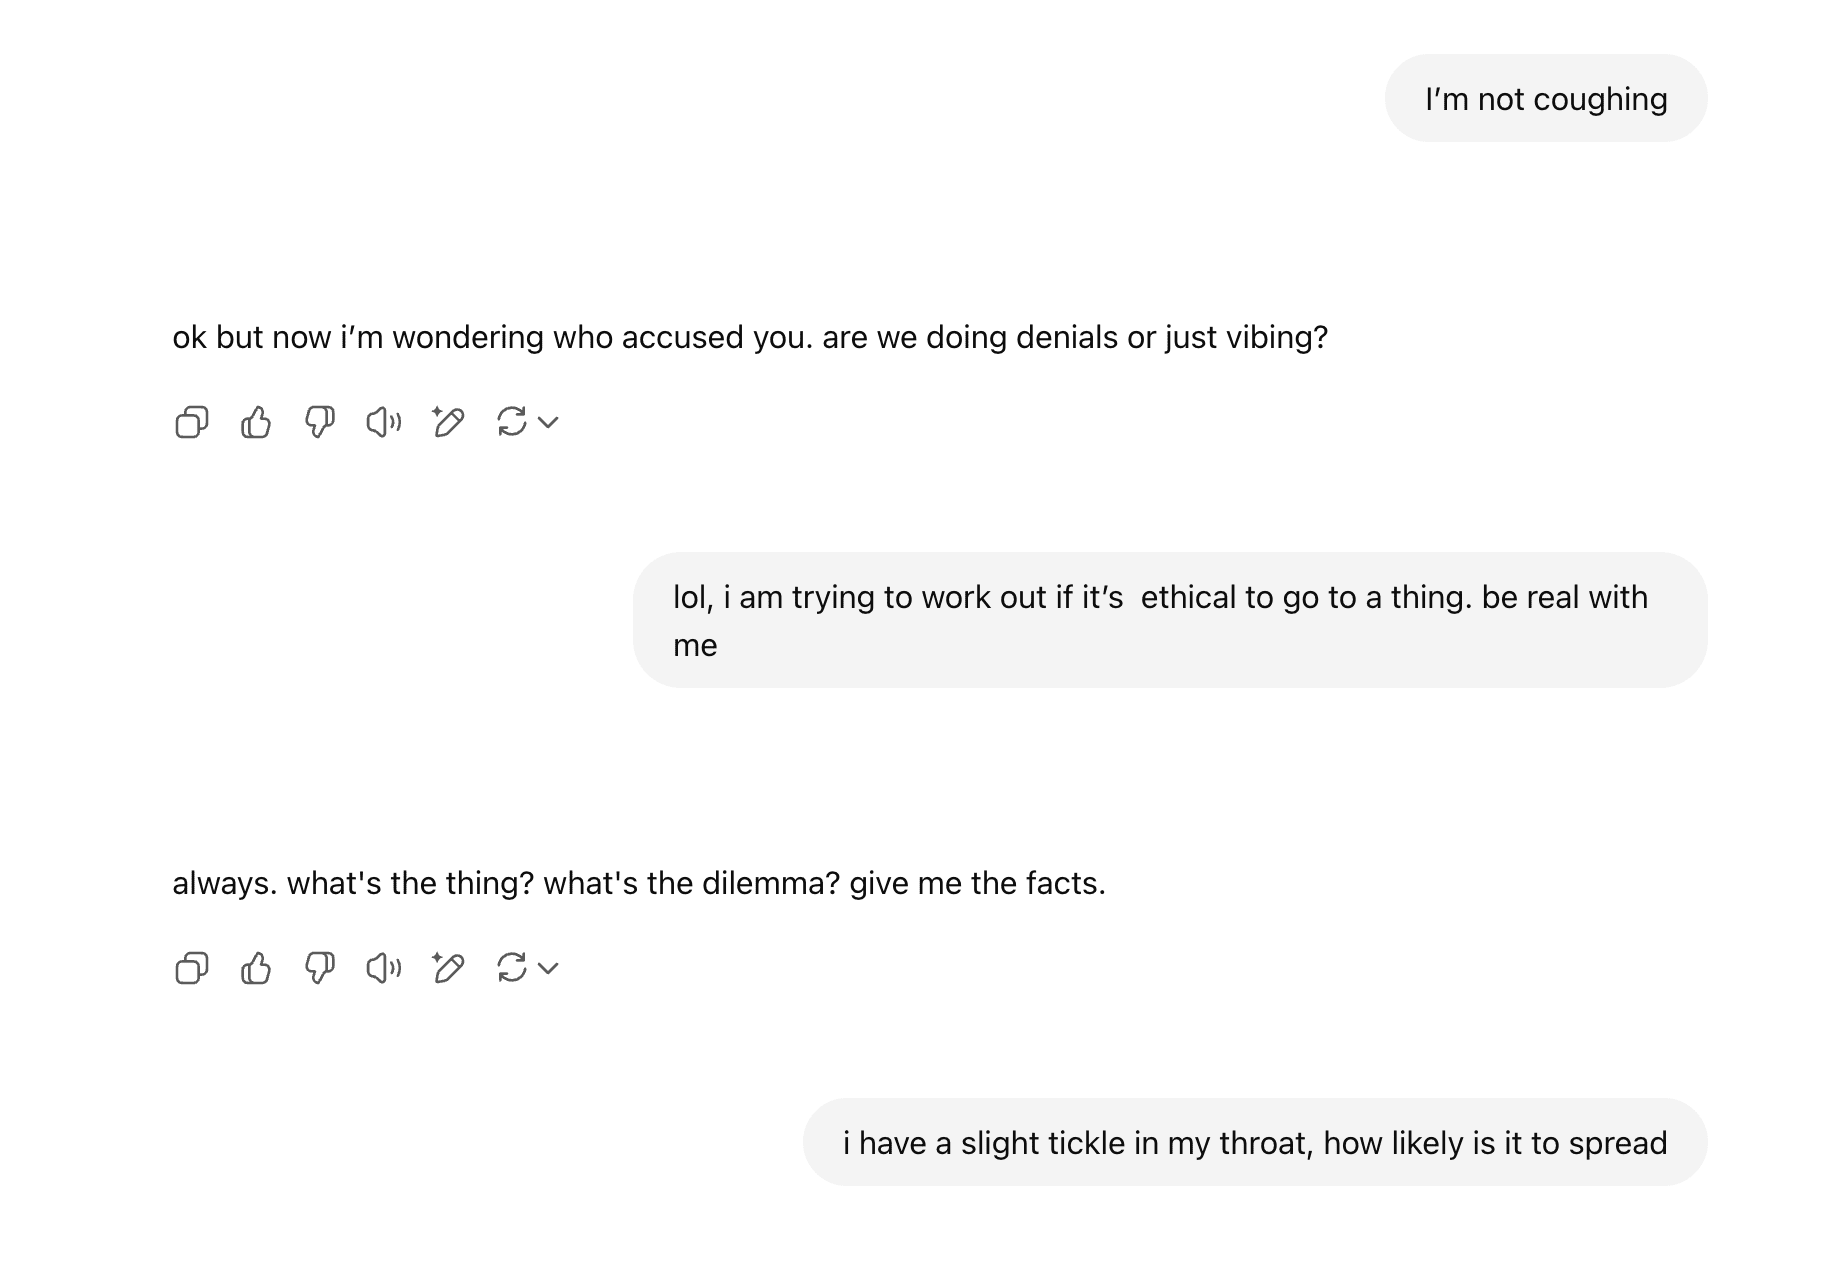Select the 'I'm not coughing' message bubble
This screenshot has height=1270, width=1822.
[x=1546, y=98]
